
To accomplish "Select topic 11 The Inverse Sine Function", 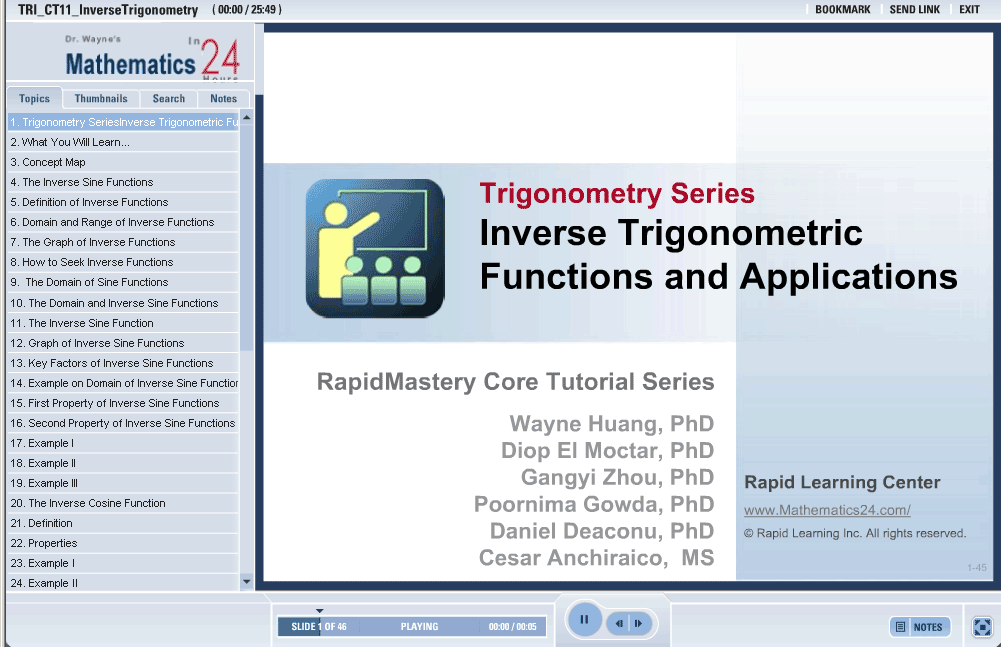I will pyautogui.click(x=123, y=323).
